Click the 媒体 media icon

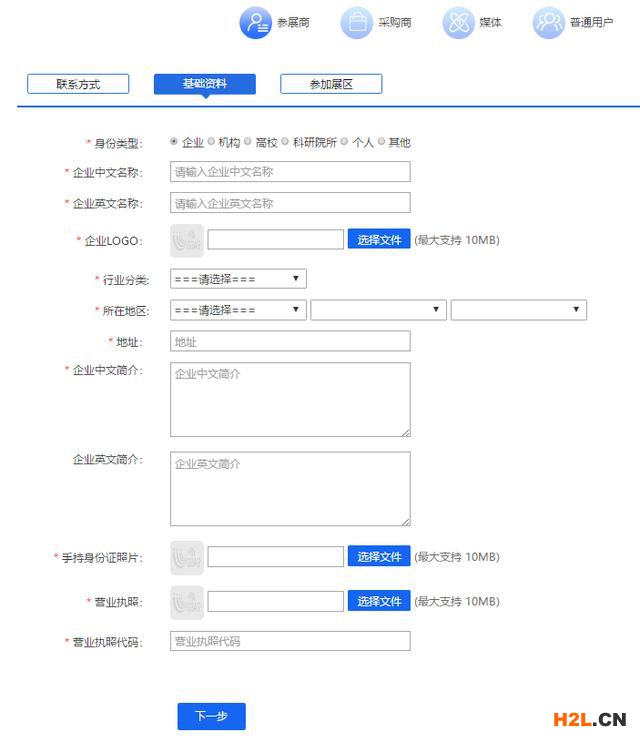point(458,22)
